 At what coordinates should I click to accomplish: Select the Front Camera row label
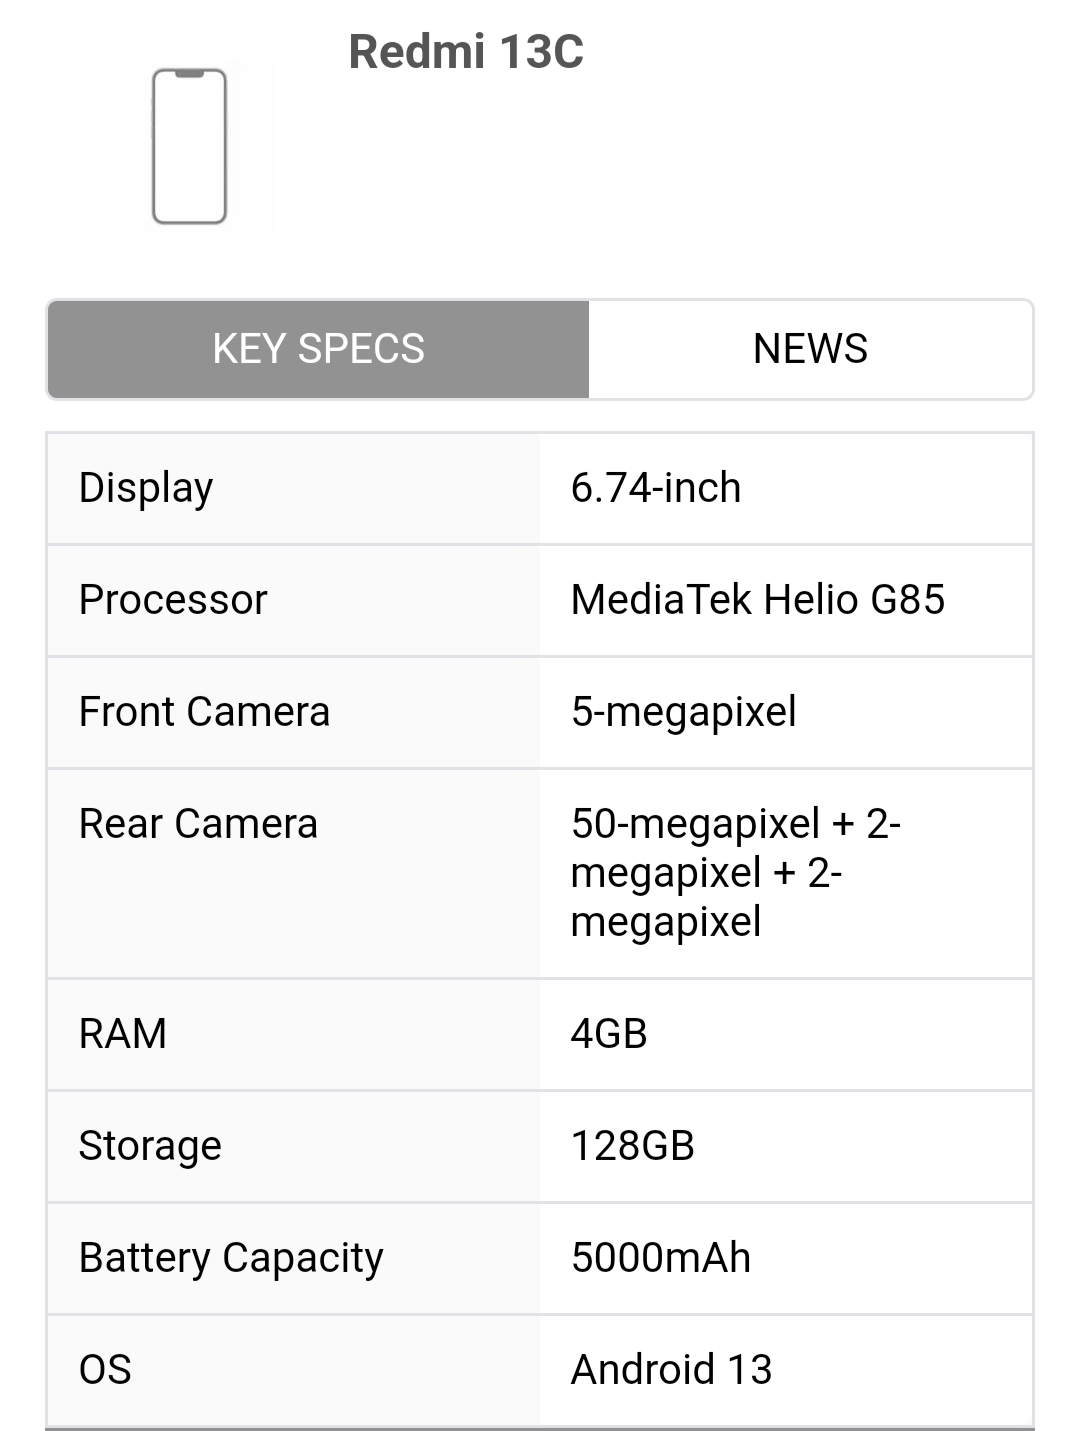point(204,712)
